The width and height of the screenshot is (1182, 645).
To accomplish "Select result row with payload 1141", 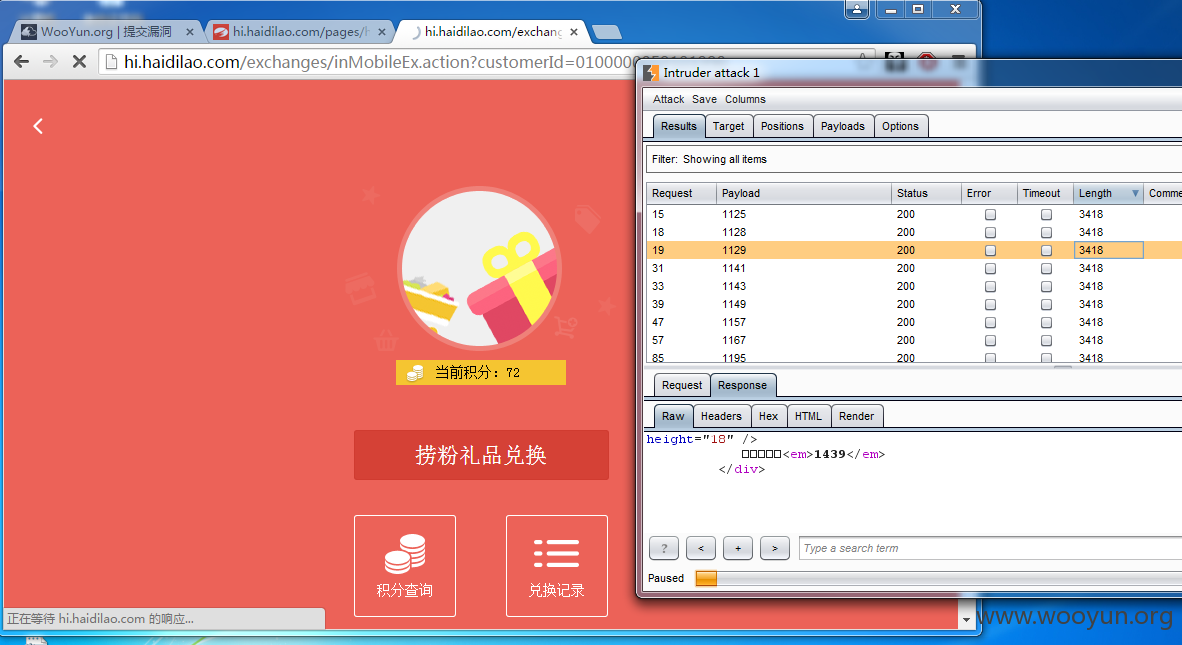I will point(914,268).
